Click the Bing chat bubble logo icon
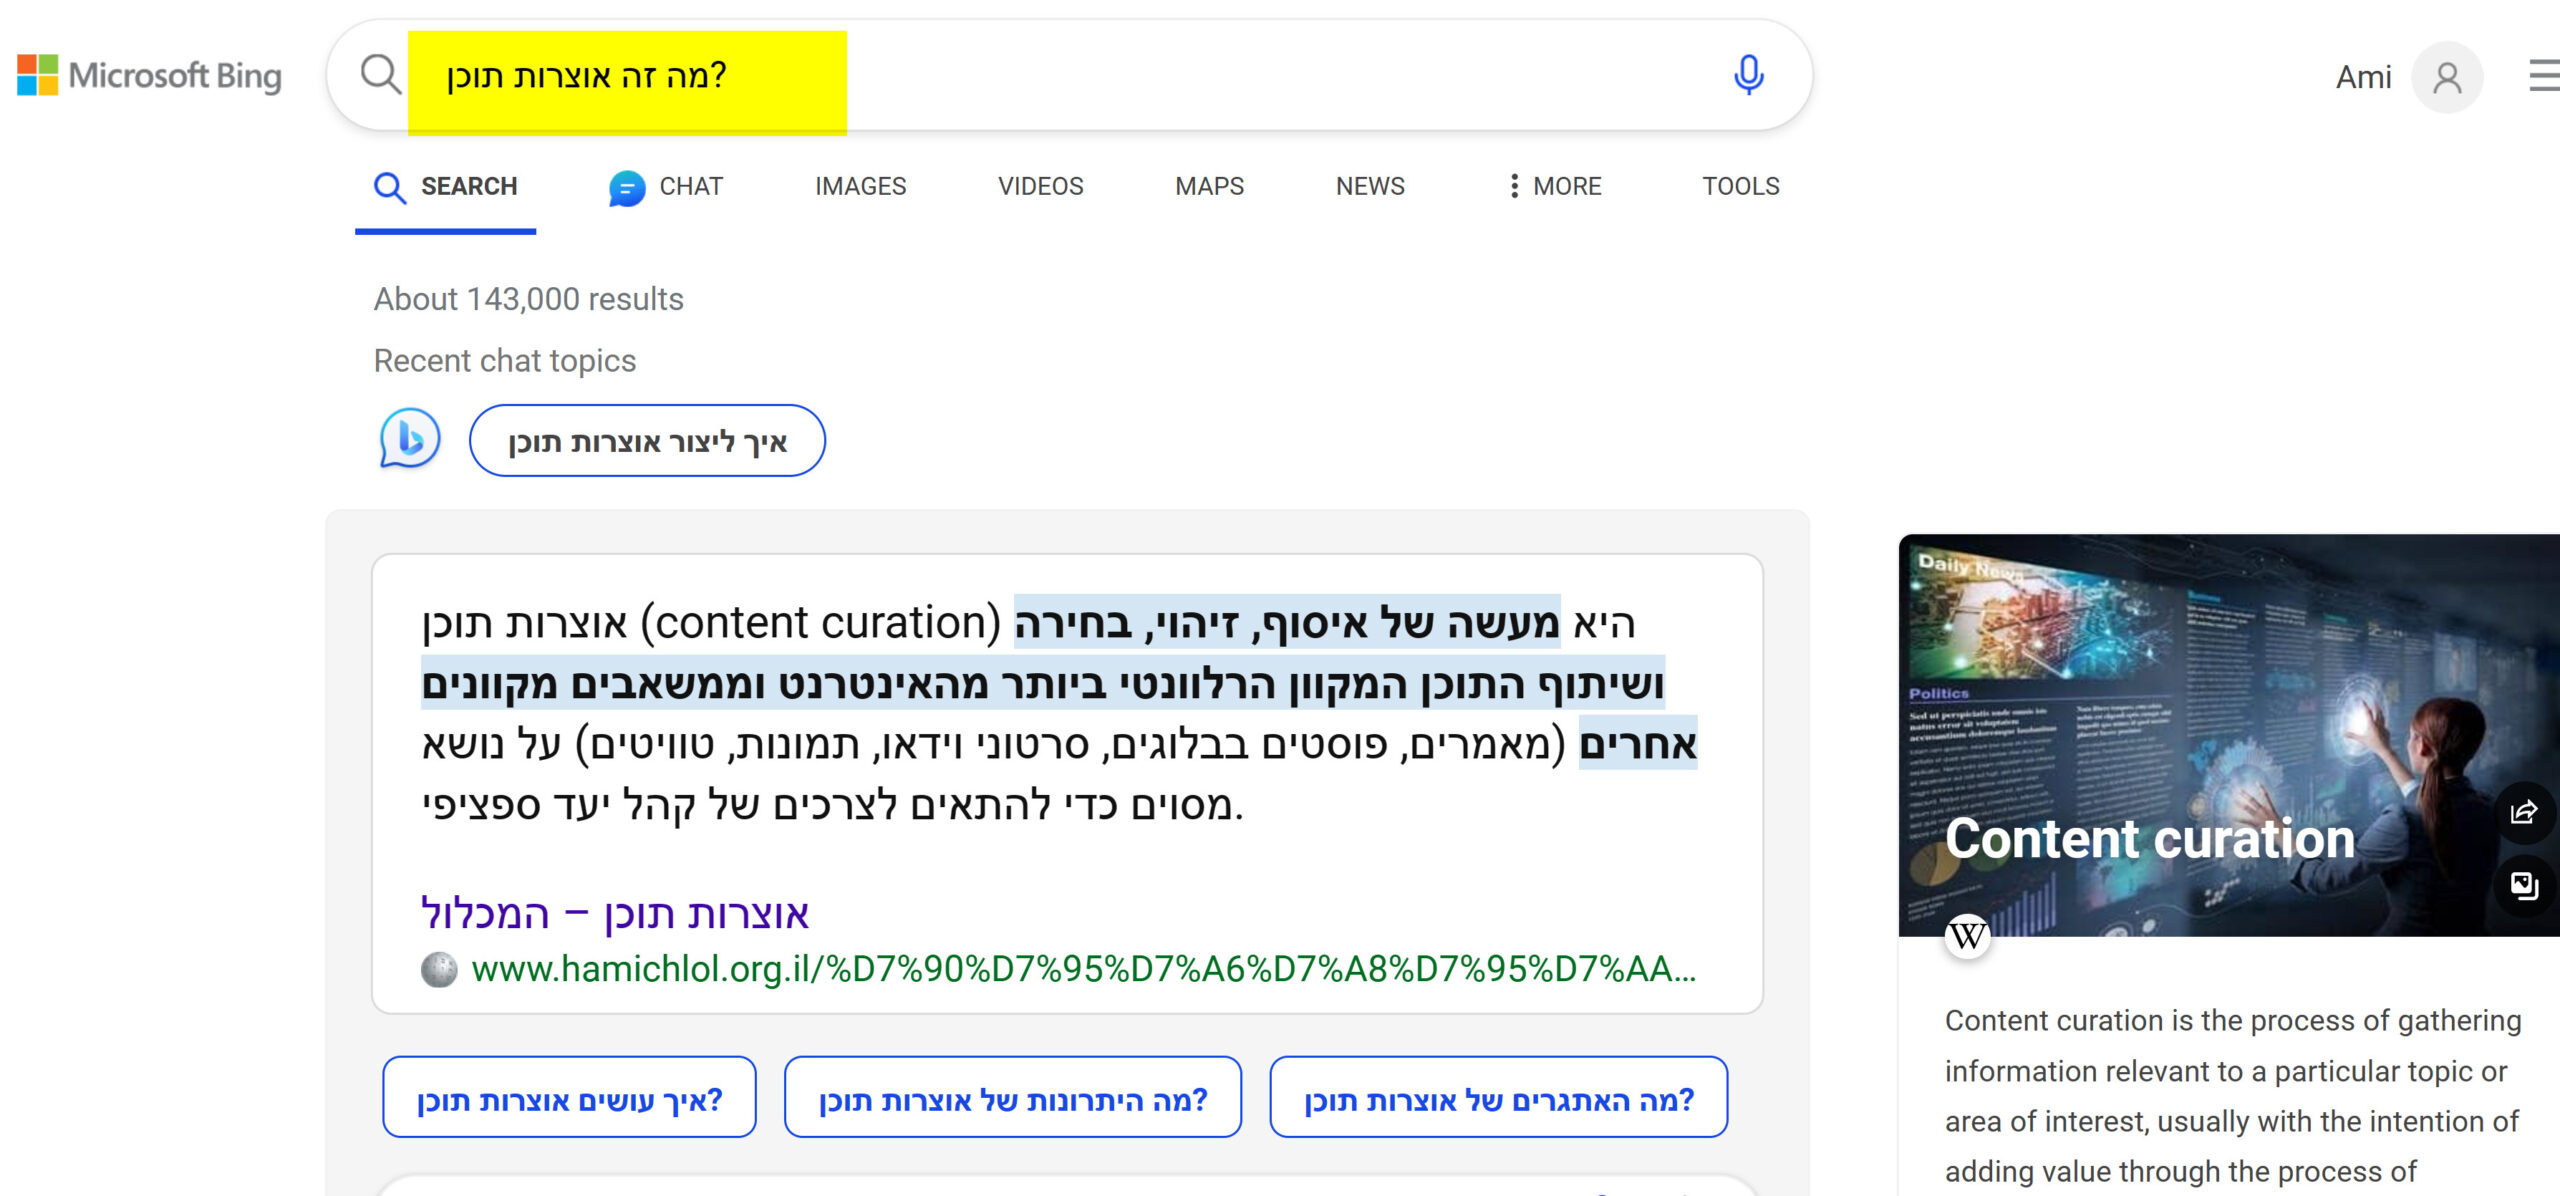Screen dimensions: 2560x1196 (x=410, y=439)
